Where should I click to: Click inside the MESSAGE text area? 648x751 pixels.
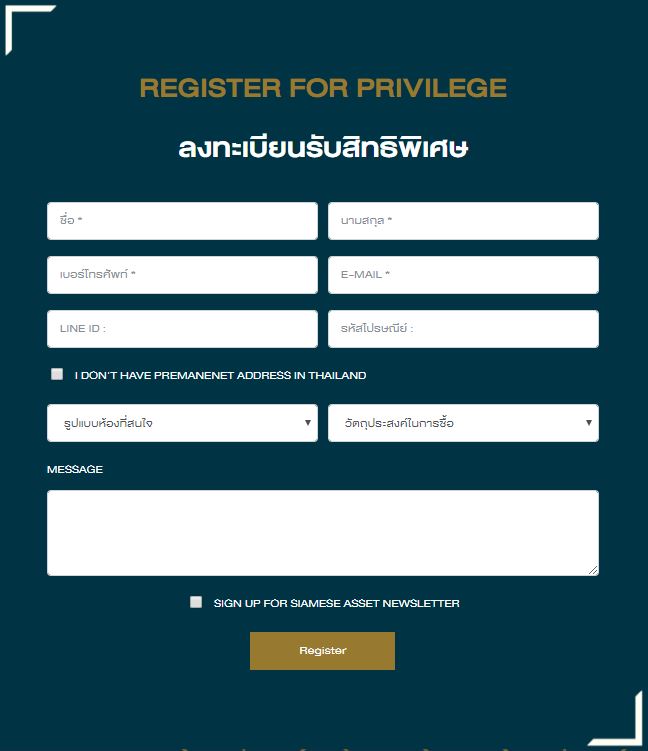322,532
